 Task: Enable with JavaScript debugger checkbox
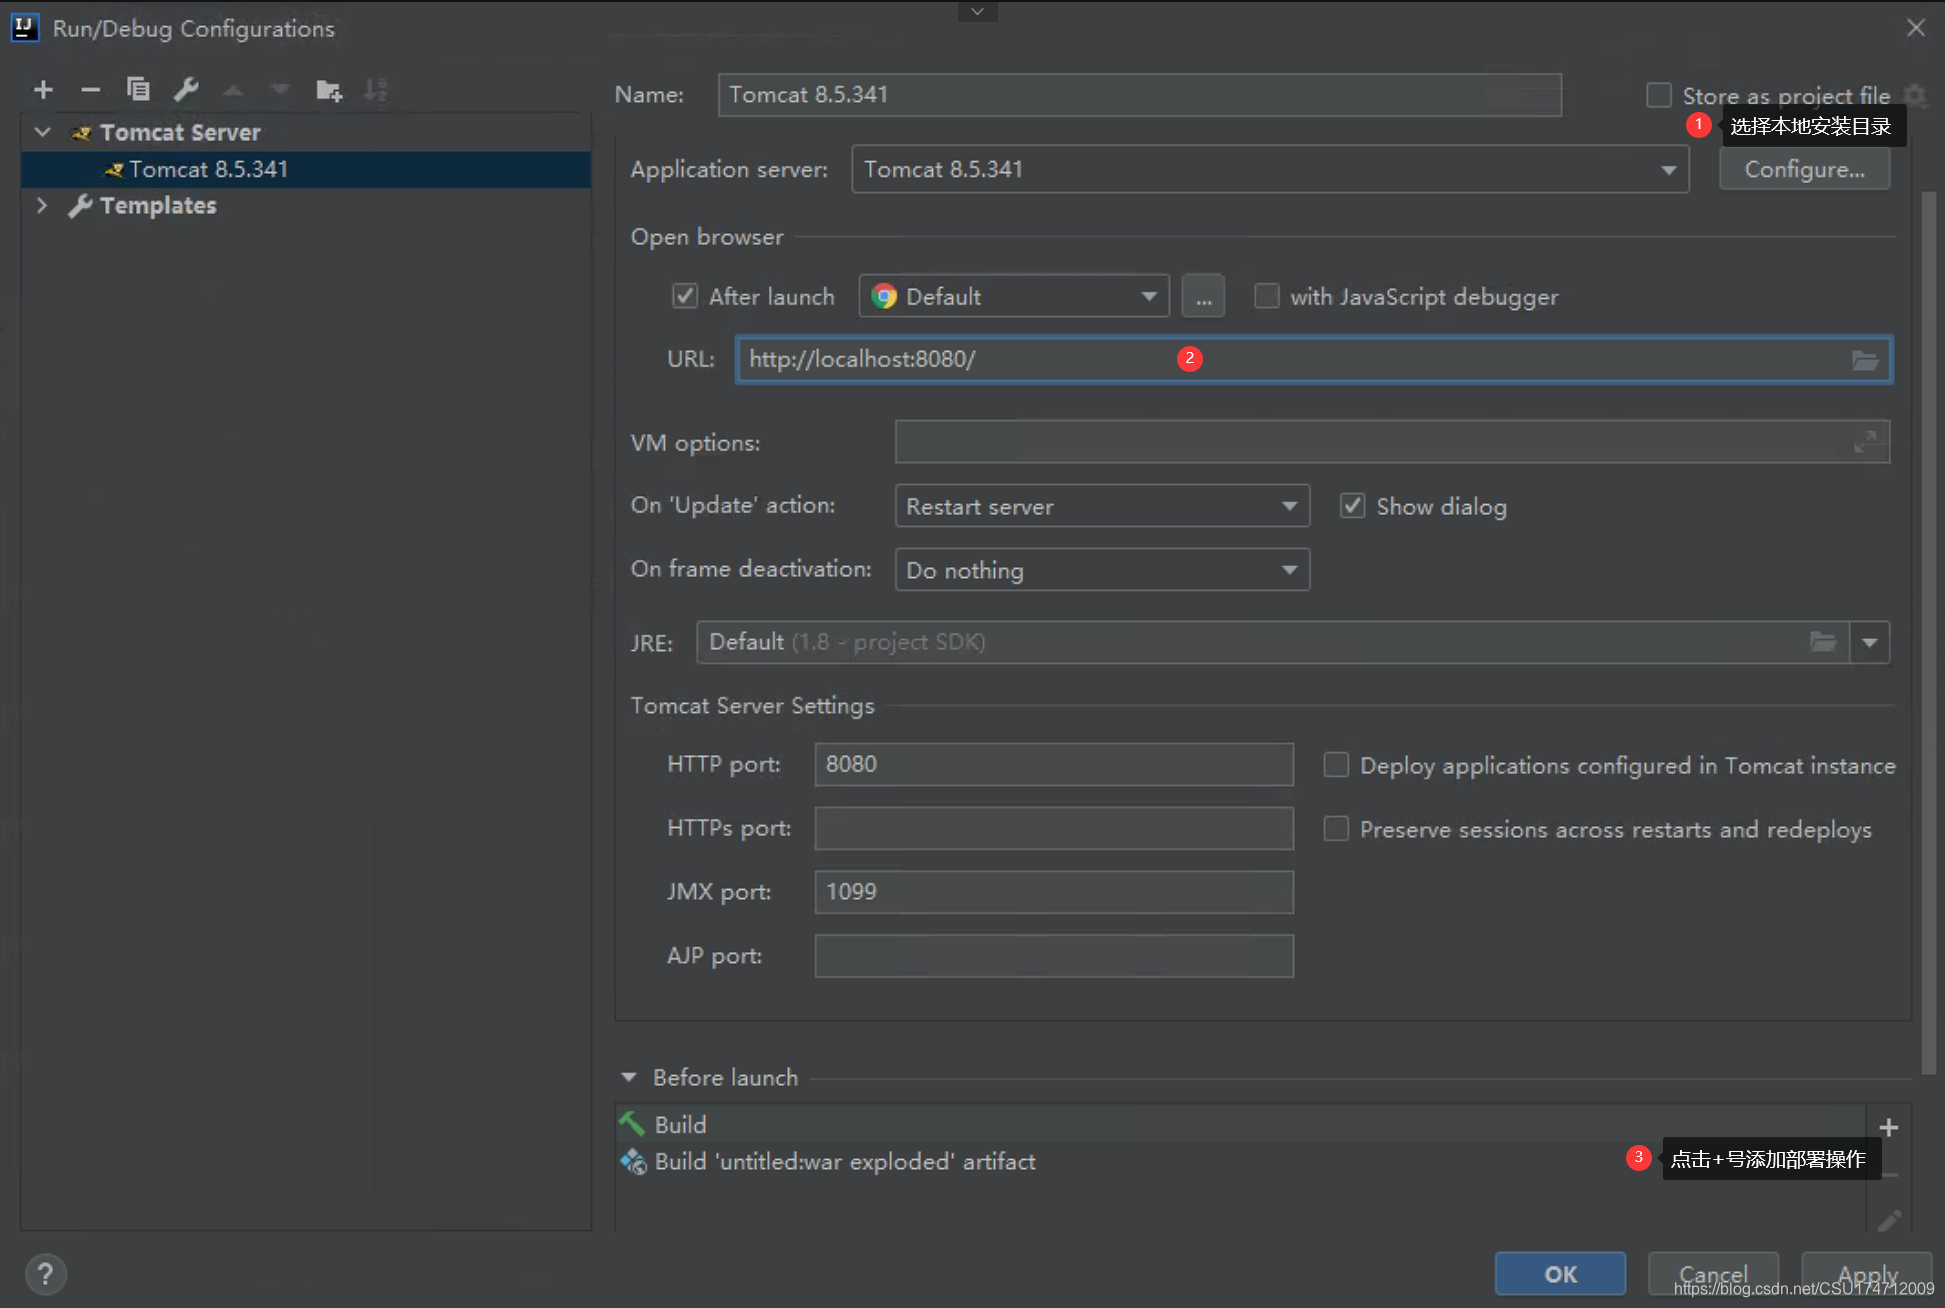(x=1267, y=296)
